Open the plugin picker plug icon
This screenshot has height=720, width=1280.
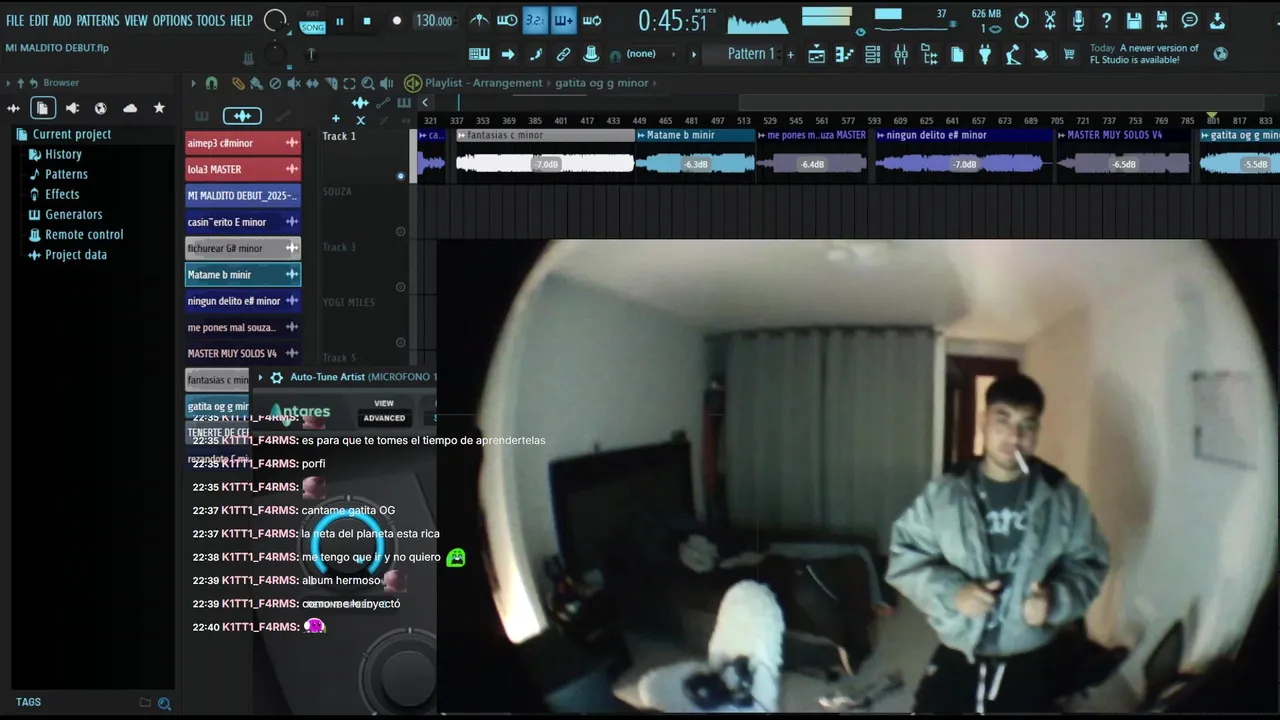(985, 55)
